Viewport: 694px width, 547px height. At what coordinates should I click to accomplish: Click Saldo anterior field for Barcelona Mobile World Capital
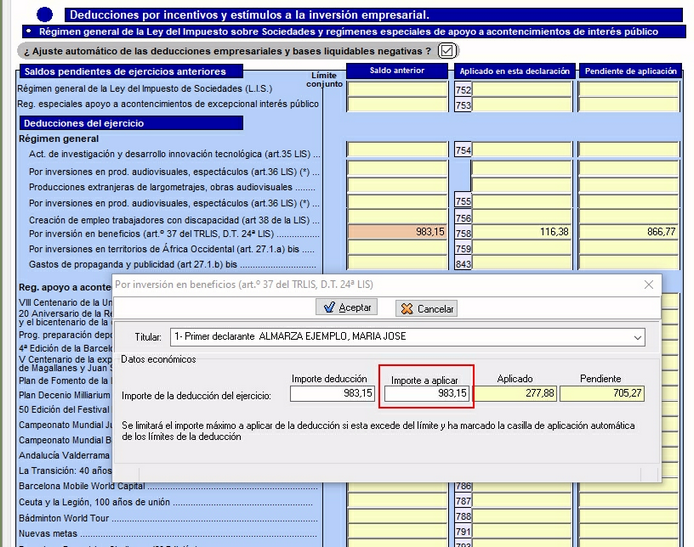(x=397, y=486)
